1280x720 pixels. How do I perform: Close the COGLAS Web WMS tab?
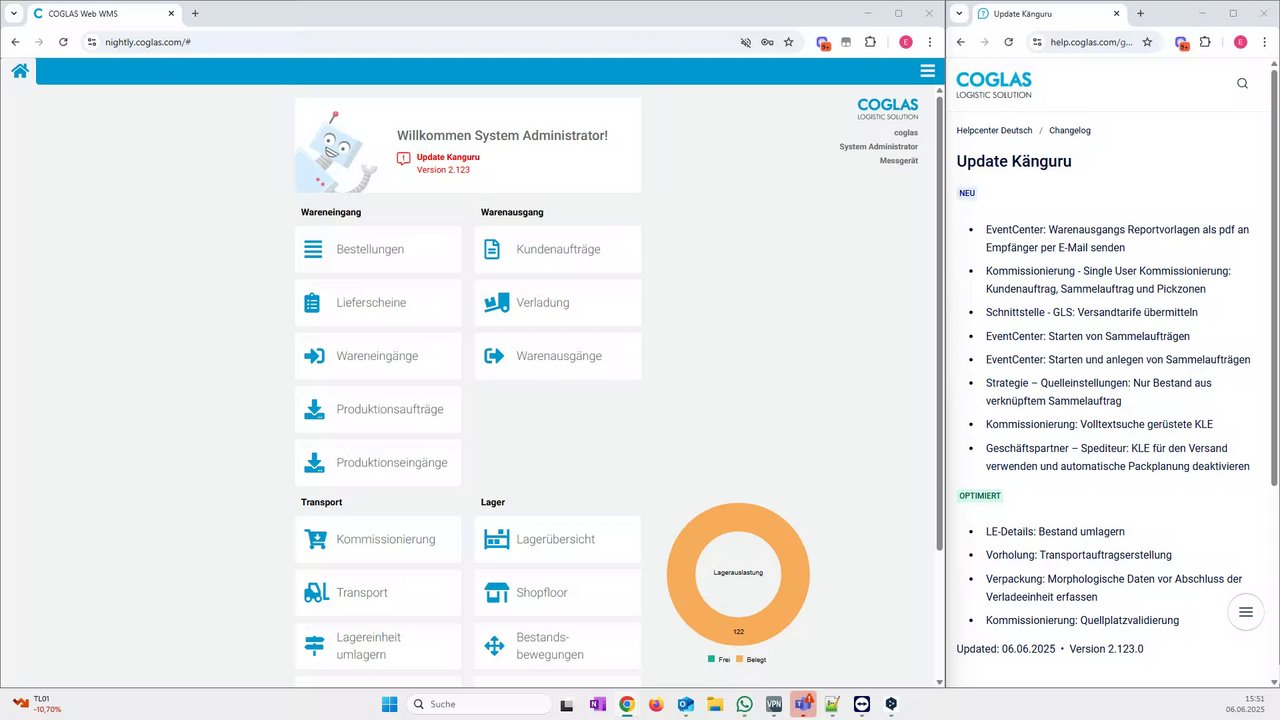pyautogui.click(x=169, y=14)
